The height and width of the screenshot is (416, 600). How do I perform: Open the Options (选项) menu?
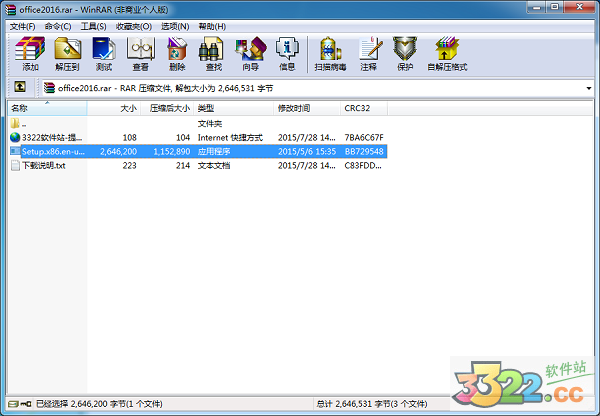click(x=175, y=26)
